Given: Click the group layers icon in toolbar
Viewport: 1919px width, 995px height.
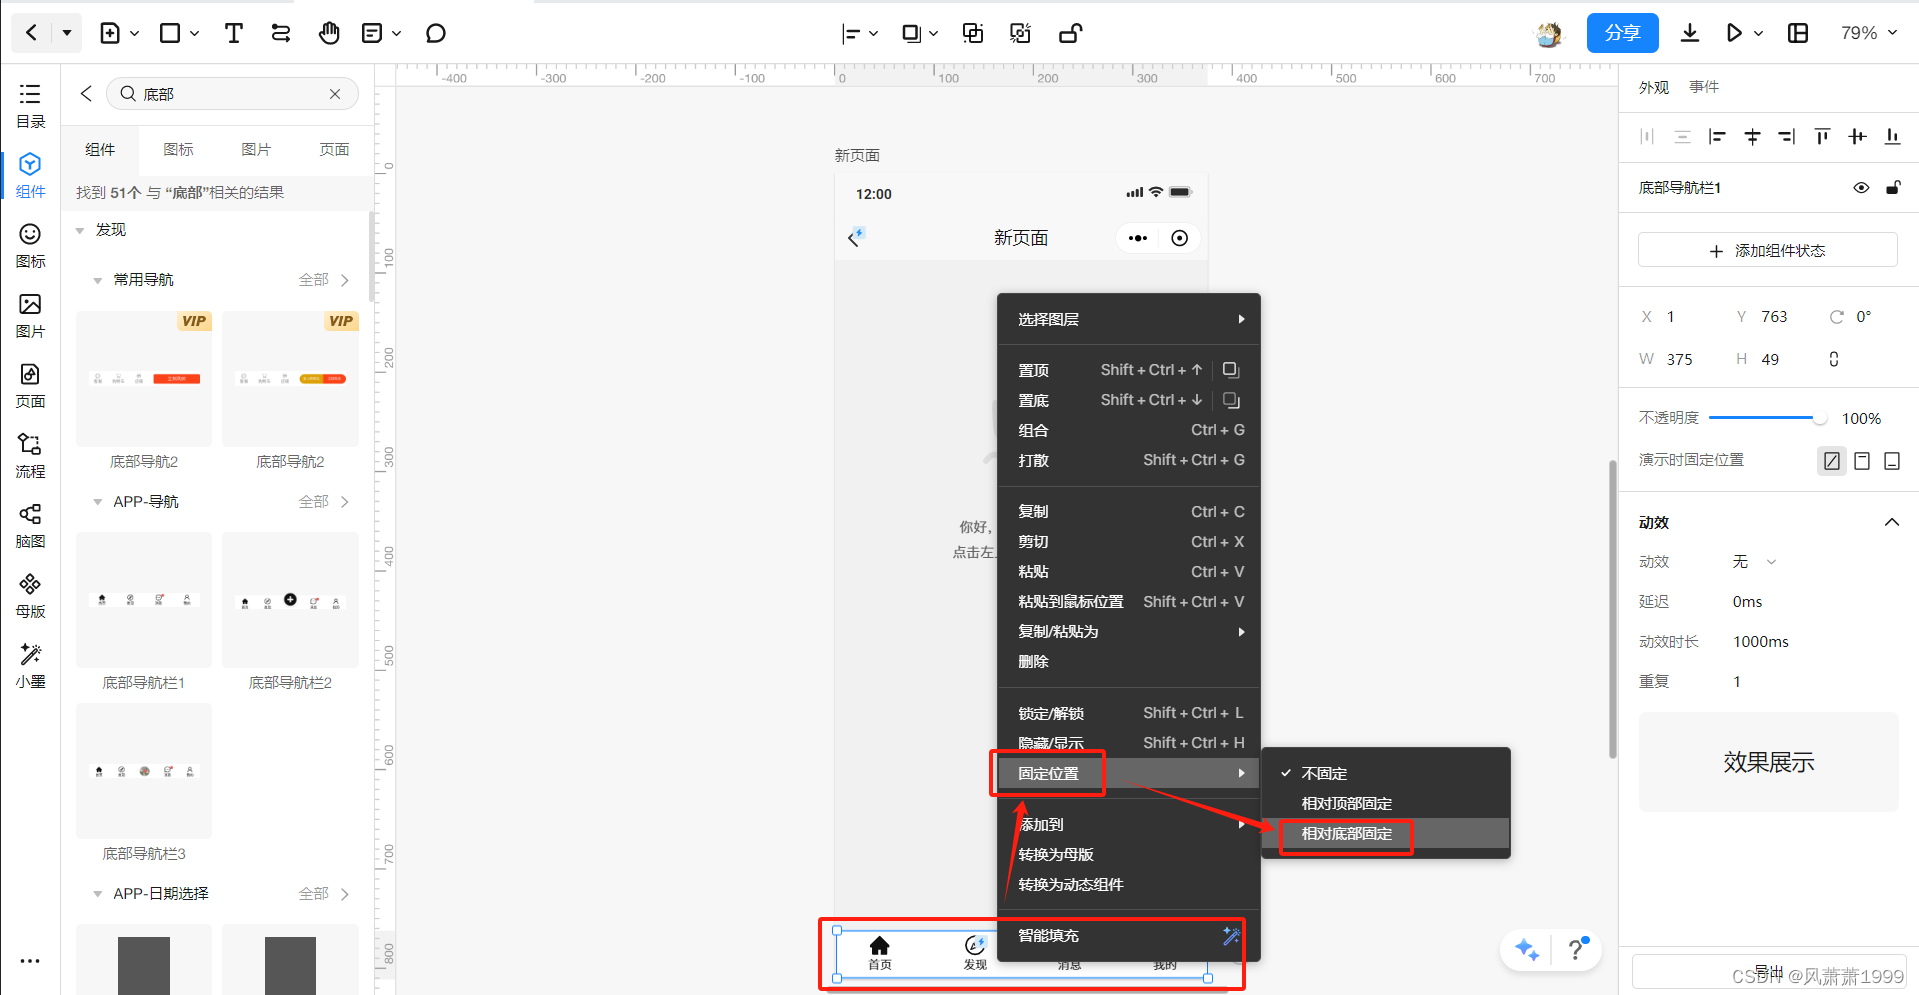Looking at the screenshot, I should tap(972, 33).
